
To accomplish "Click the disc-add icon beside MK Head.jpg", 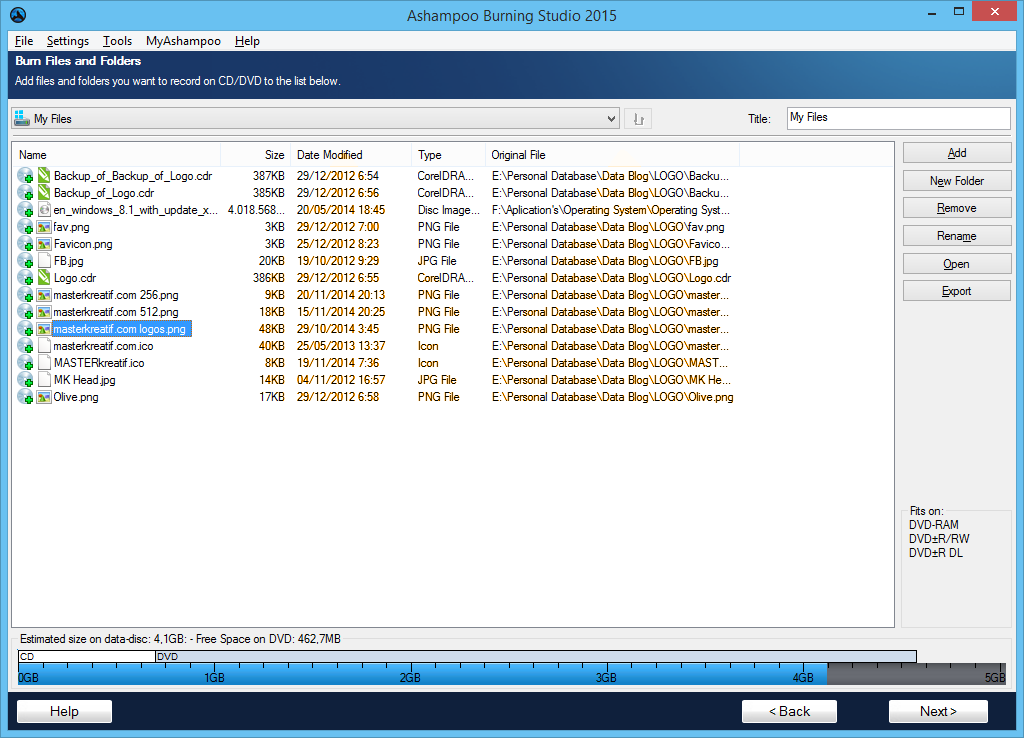I will pyautogui.click(x=25, y=379).
